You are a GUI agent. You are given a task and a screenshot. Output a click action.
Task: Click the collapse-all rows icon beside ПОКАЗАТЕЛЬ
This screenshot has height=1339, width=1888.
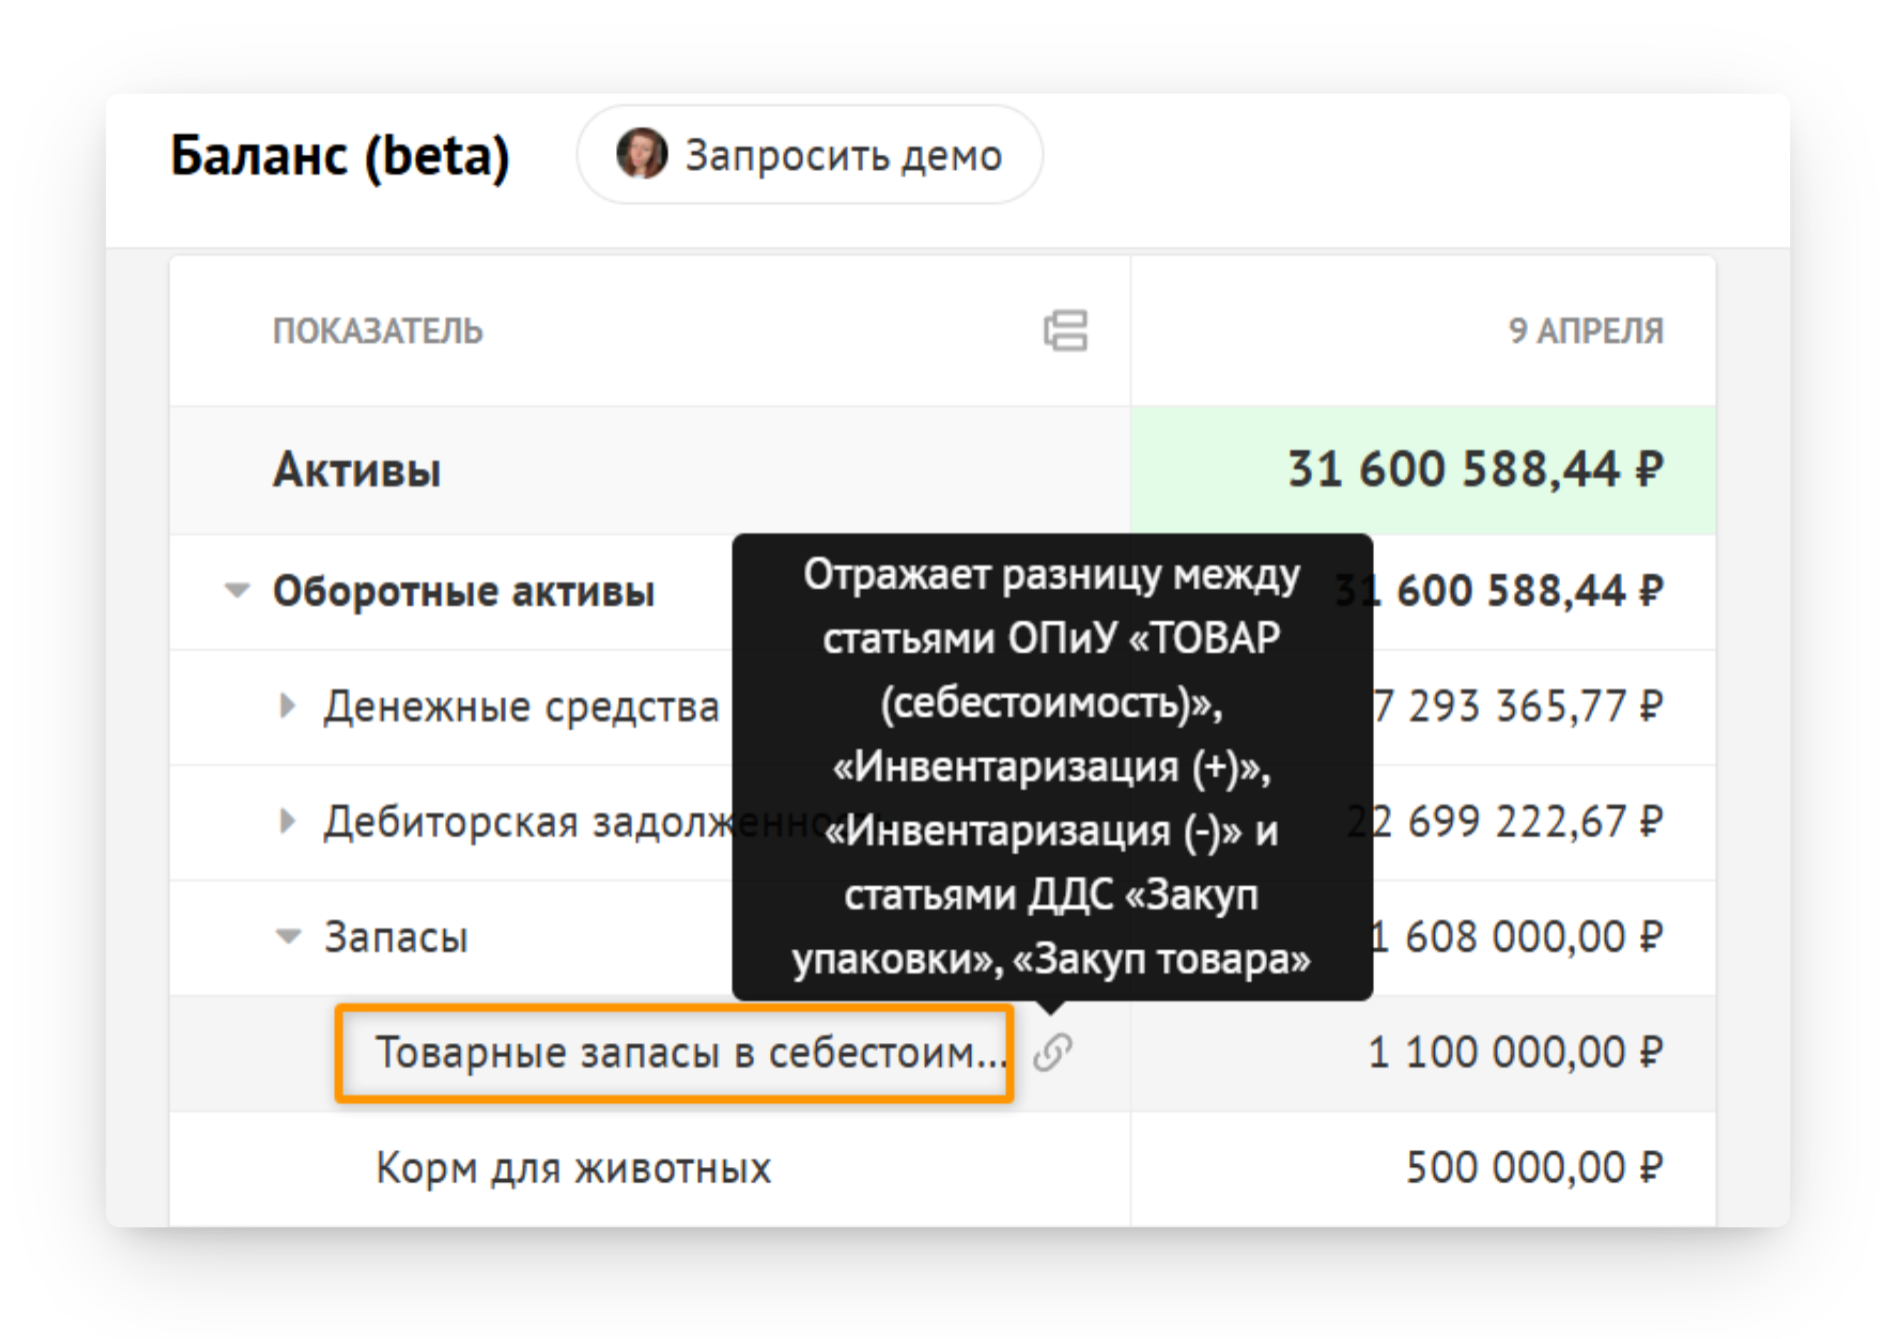[1065, 331]
